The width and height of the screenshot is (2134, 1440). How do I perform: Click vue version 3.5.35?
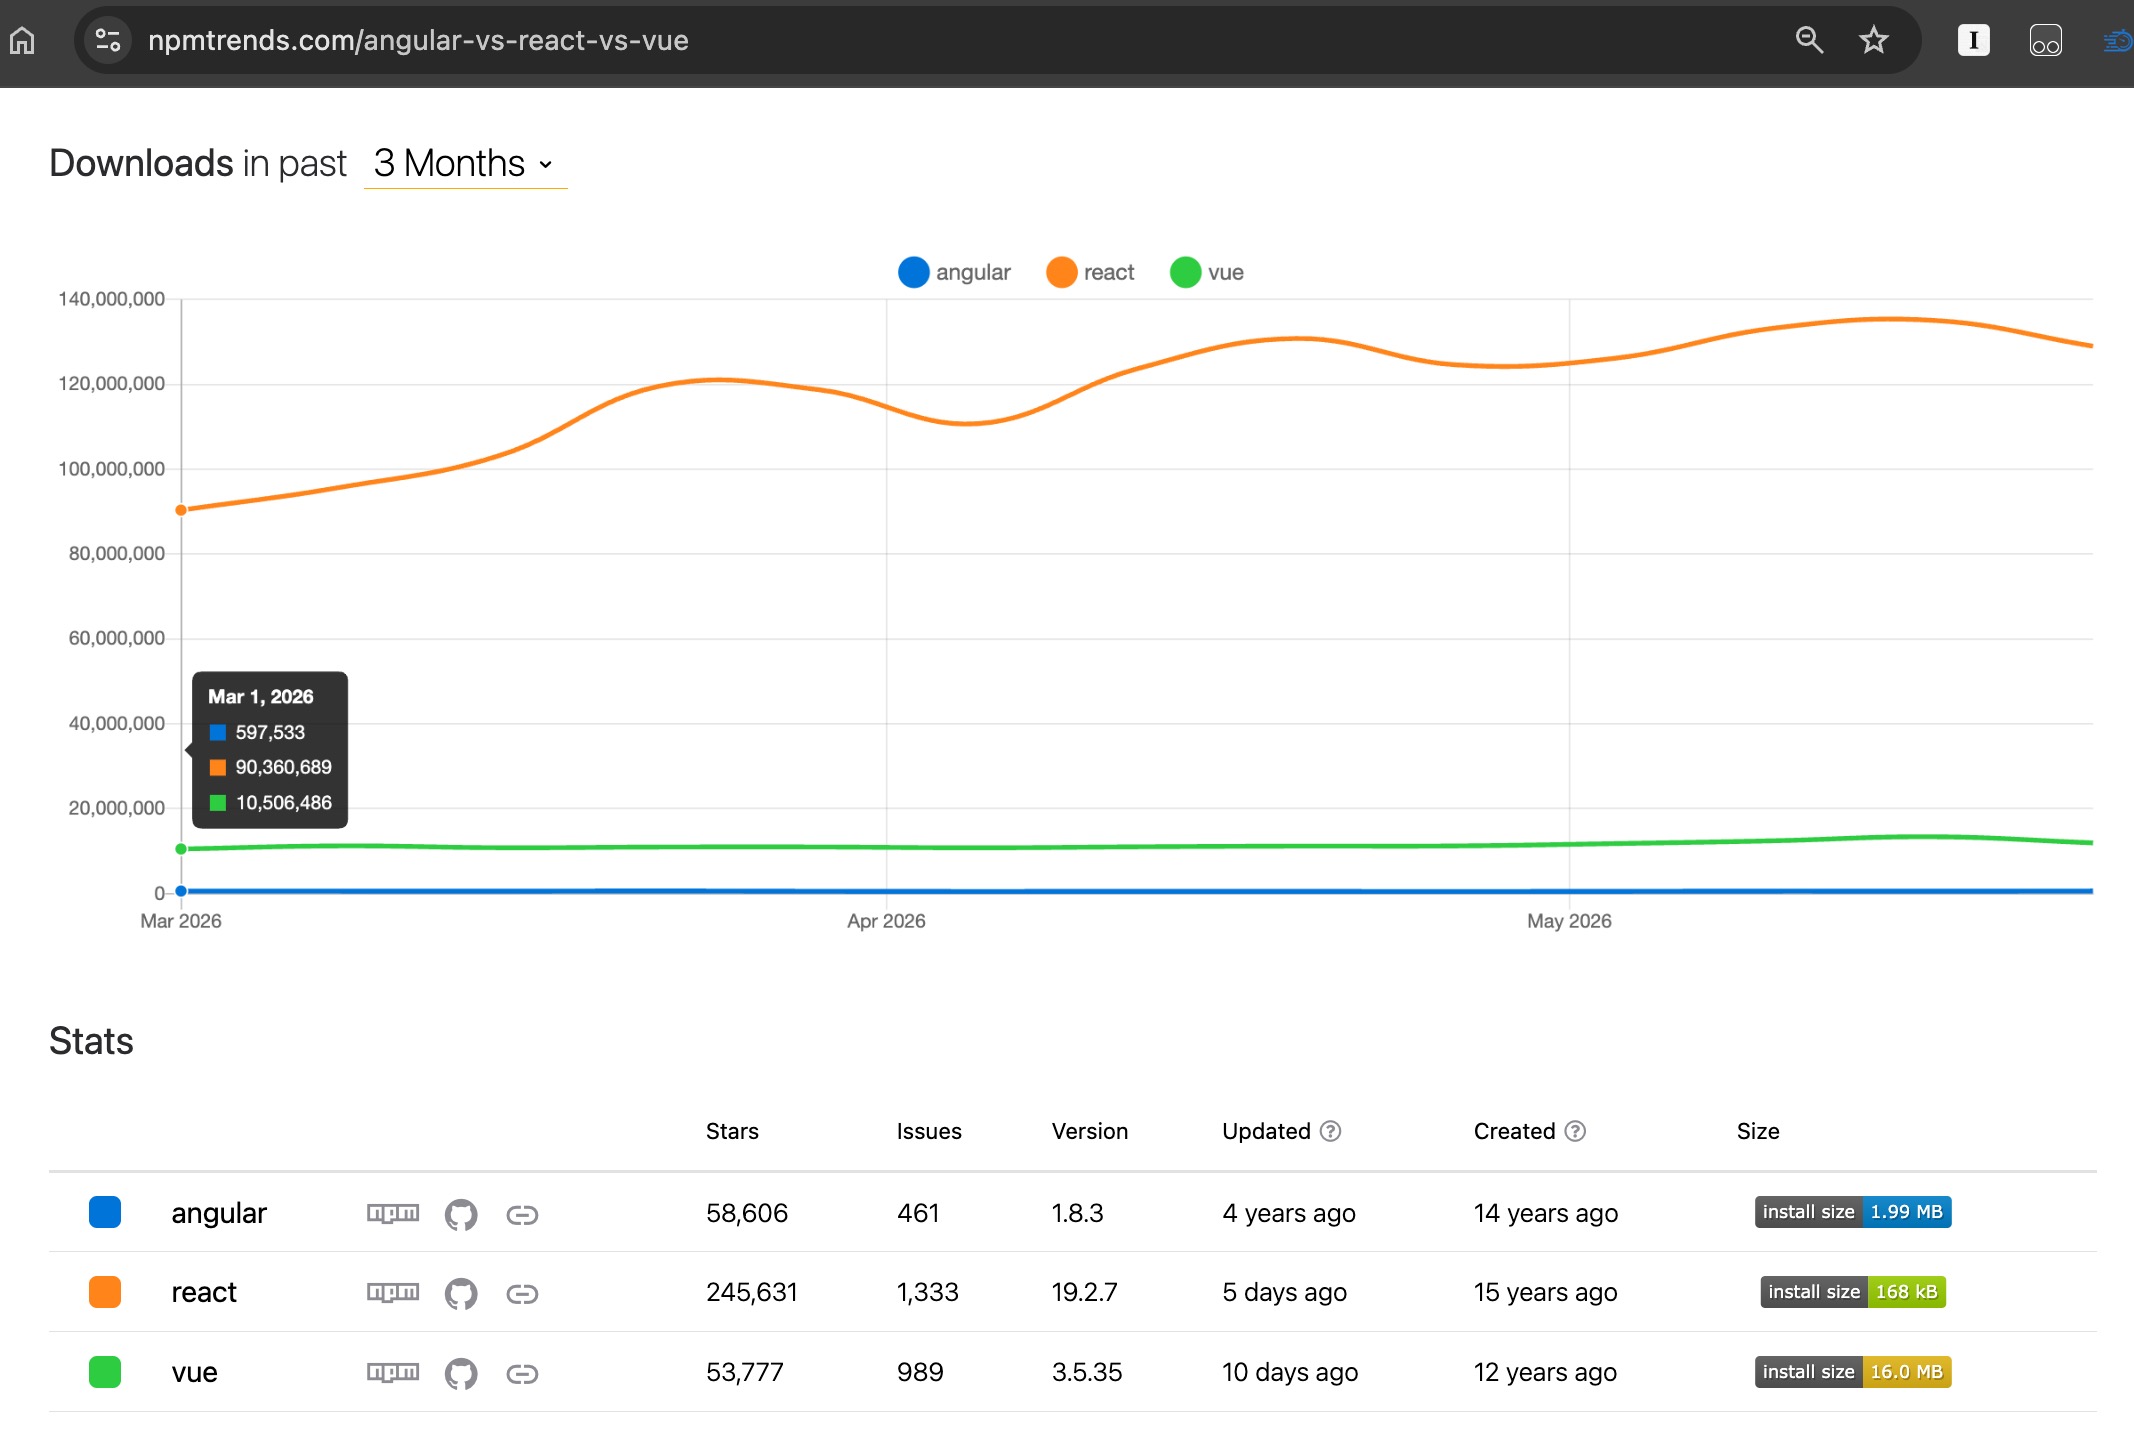coord(1087,1372)
